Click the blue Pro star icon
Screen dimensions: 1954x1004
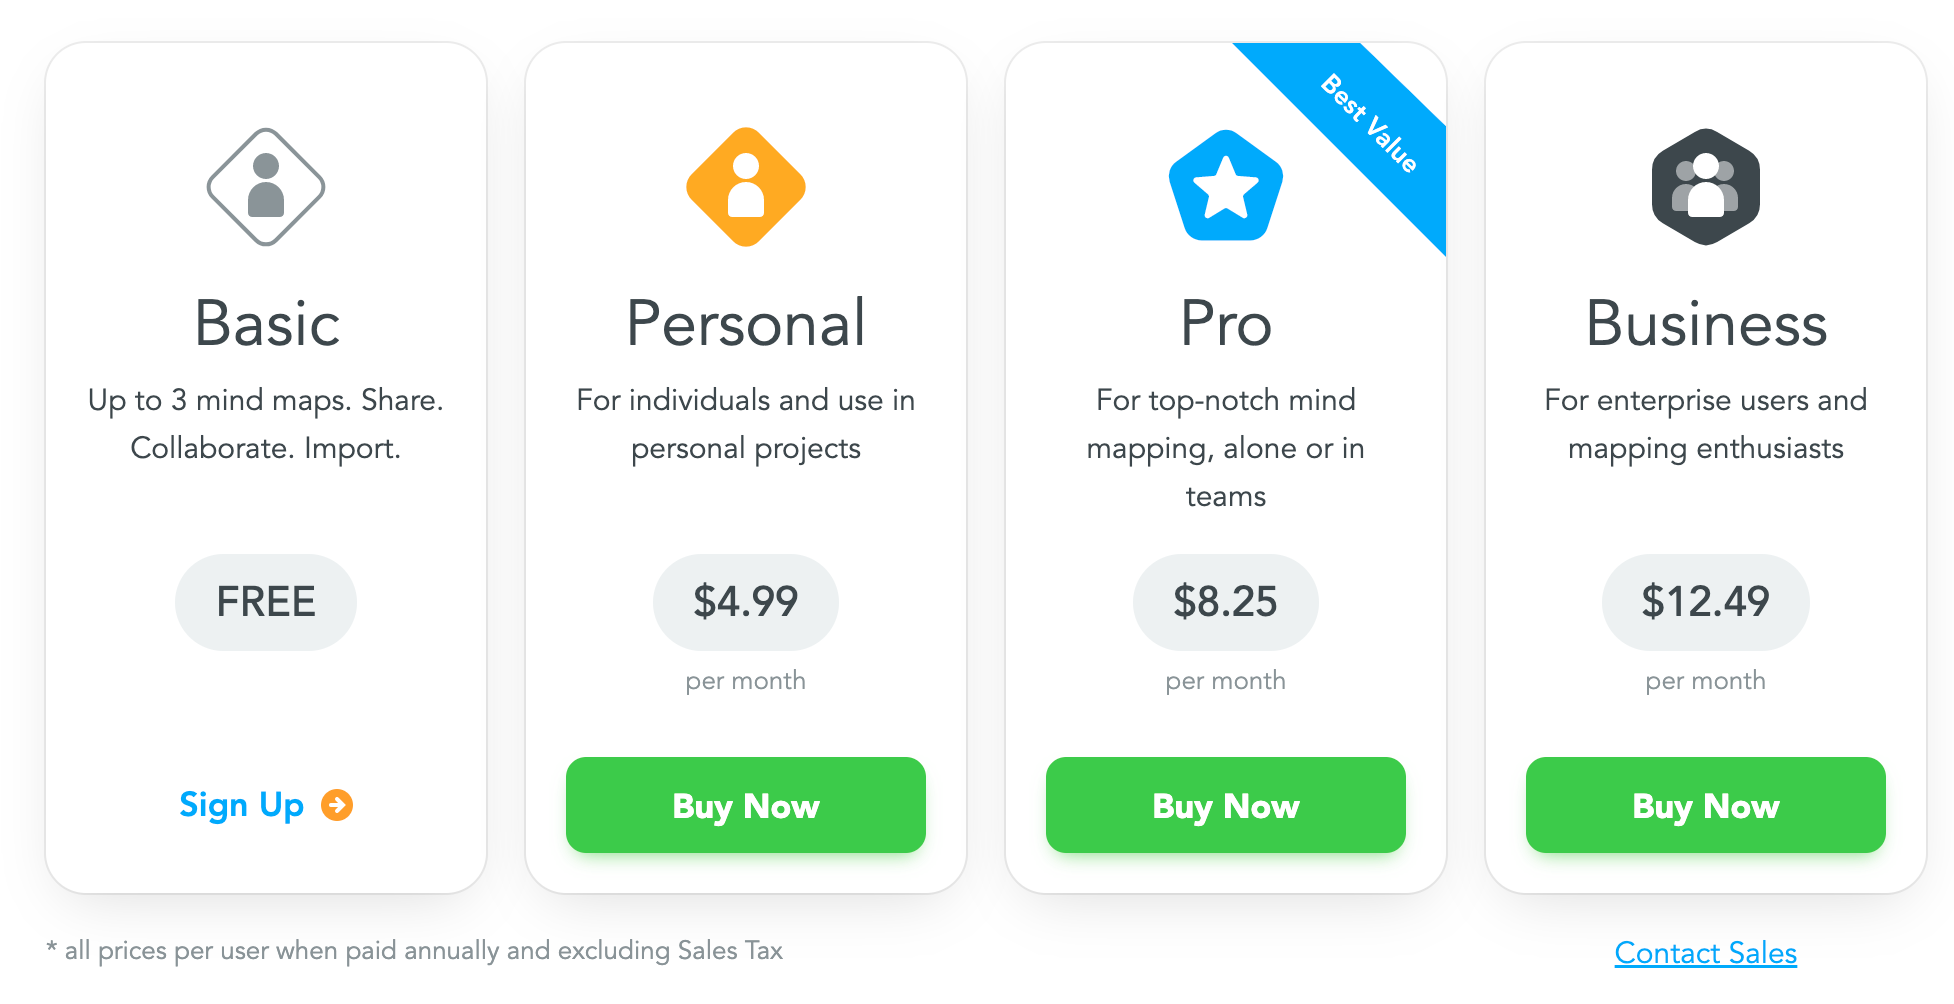pyautogui.click(x=1226, y=186)
